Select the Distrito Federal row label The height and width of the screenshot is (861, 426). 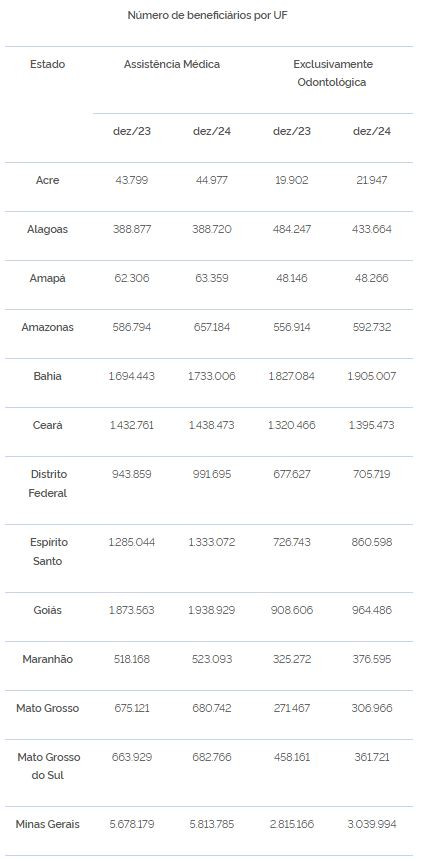[47, 483]
